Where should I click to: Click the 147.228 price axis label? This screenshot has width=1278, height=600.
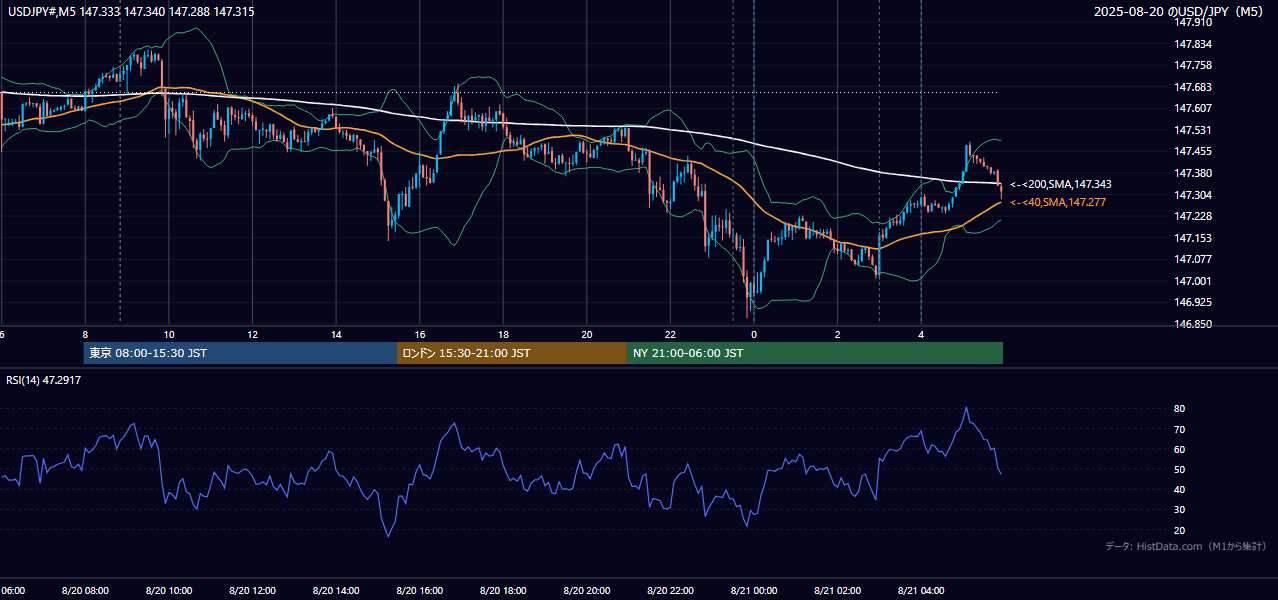point(1194,216)
